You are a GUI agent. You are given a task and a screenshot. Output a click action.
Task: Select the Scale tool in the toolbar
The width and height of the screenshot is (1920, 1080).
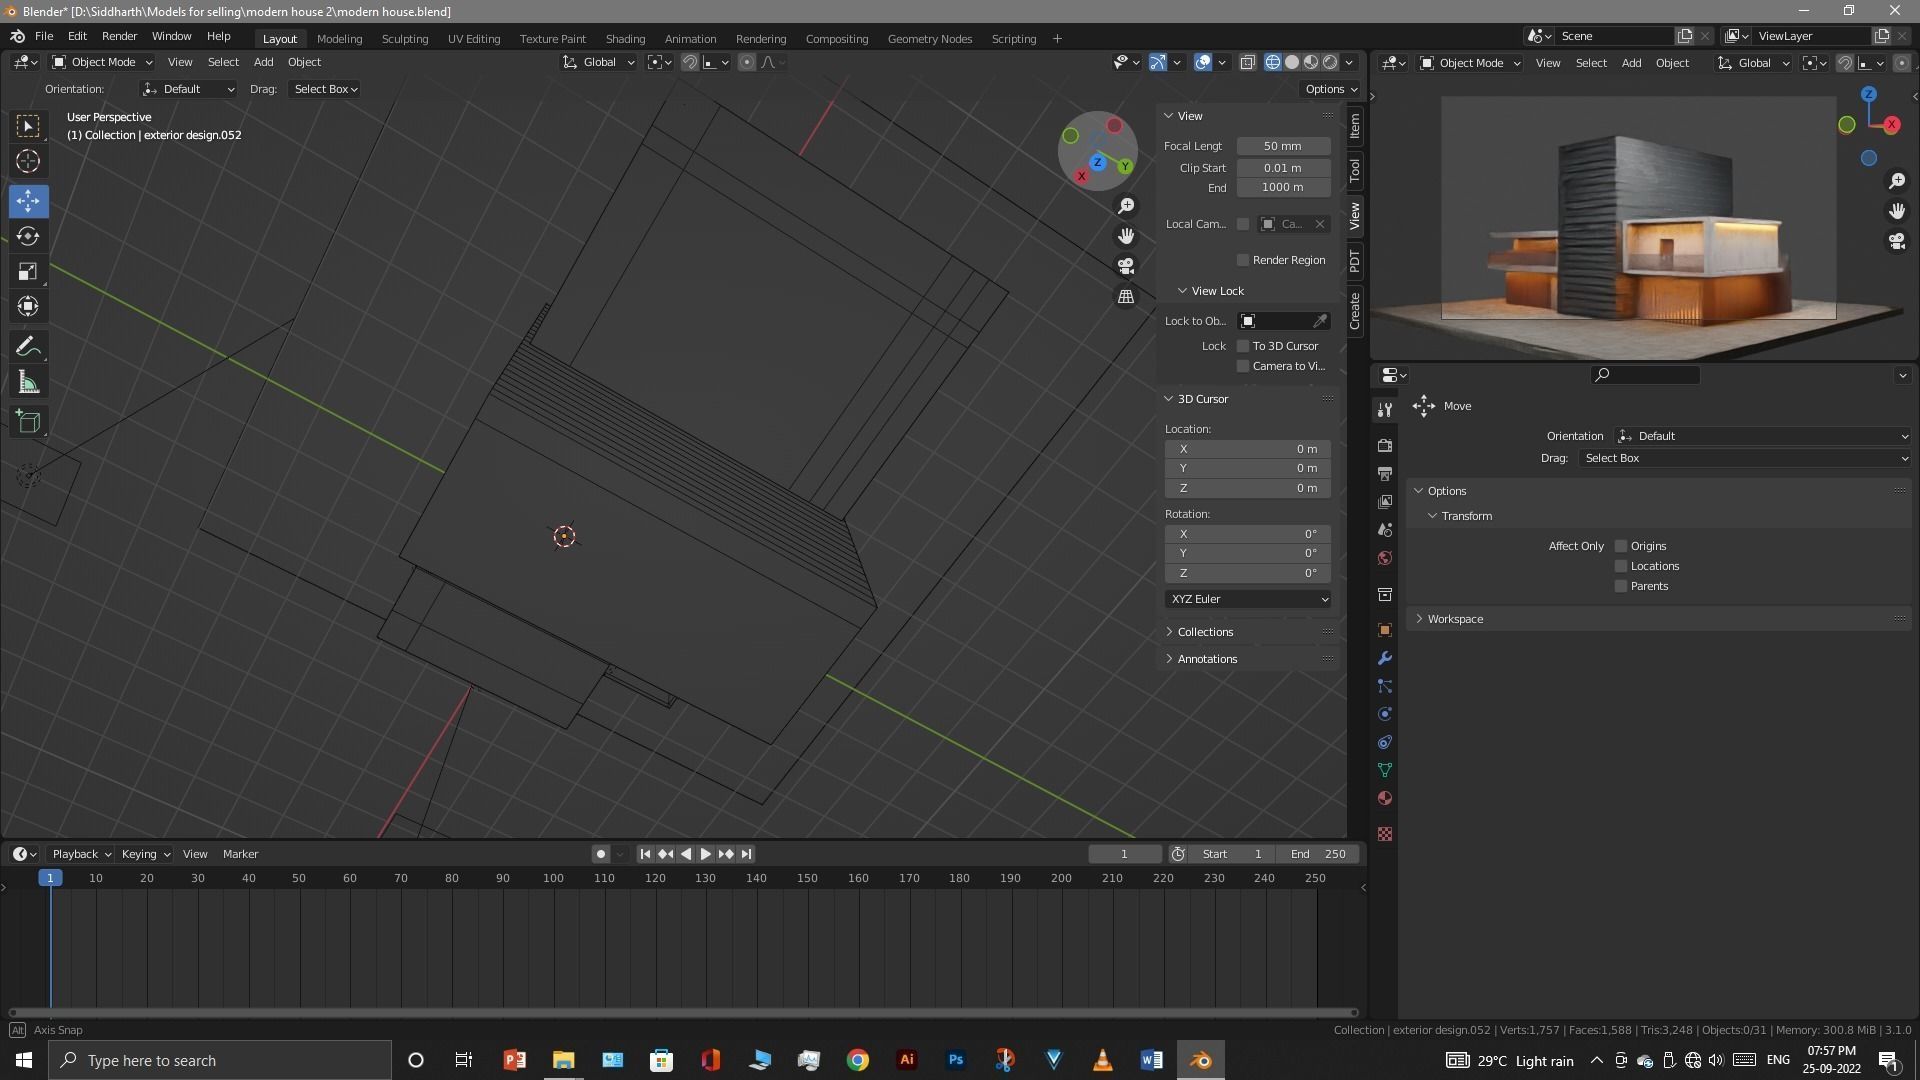28,272
